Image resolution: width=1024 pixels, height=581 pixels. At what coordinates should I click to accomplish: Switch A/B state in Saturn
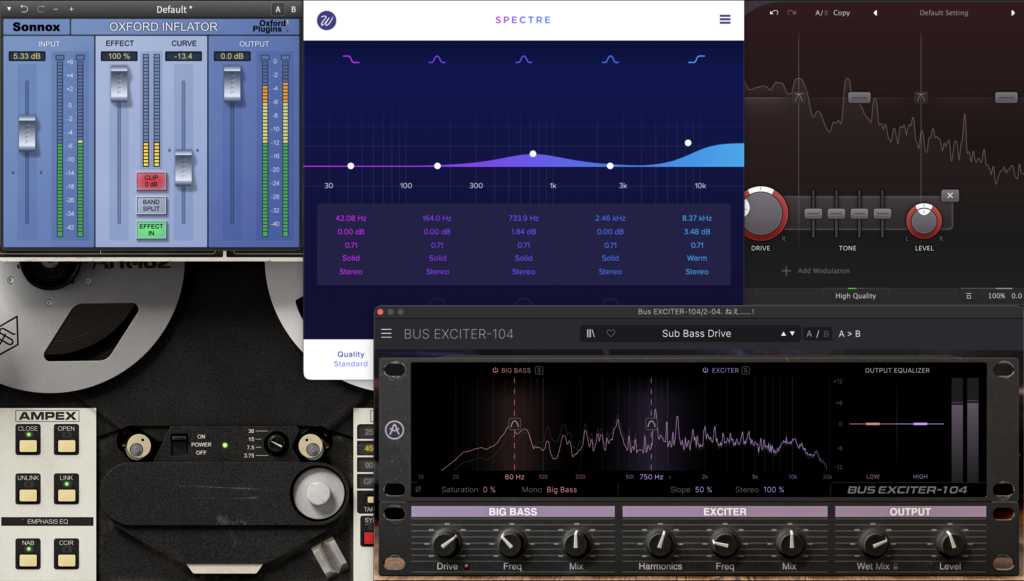[820, 12]
